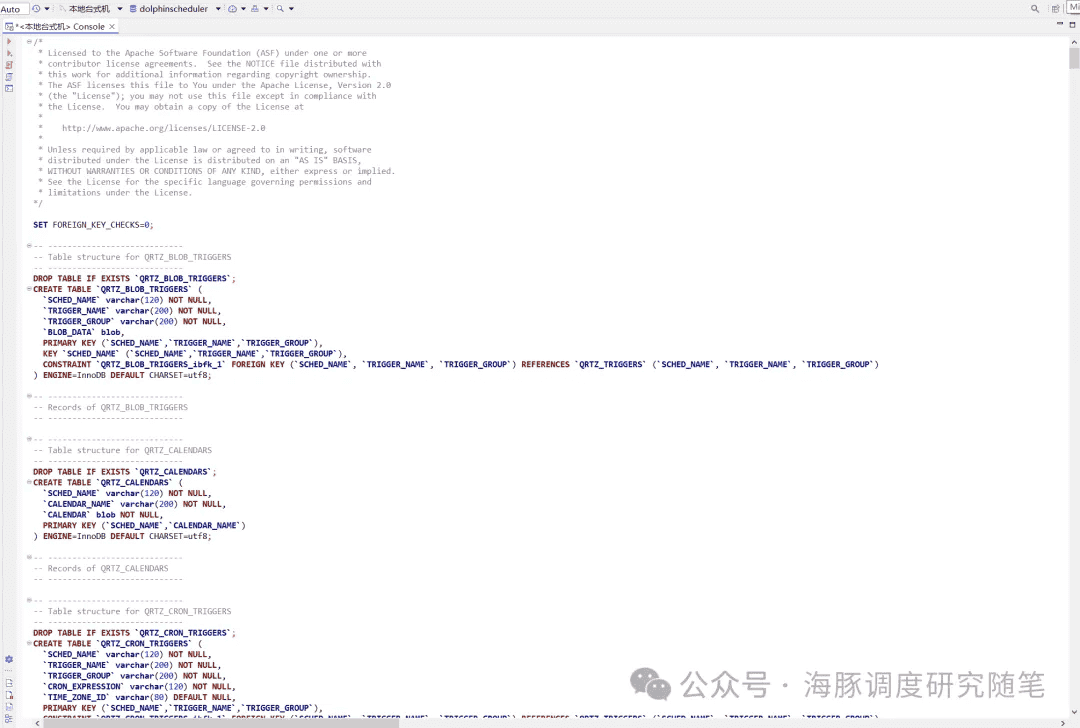The height and width of the screenshot is (728, 1080).
Task: Collapse the CREATE TABLE QRTZ_CALENDARS block
Action: 29,482
